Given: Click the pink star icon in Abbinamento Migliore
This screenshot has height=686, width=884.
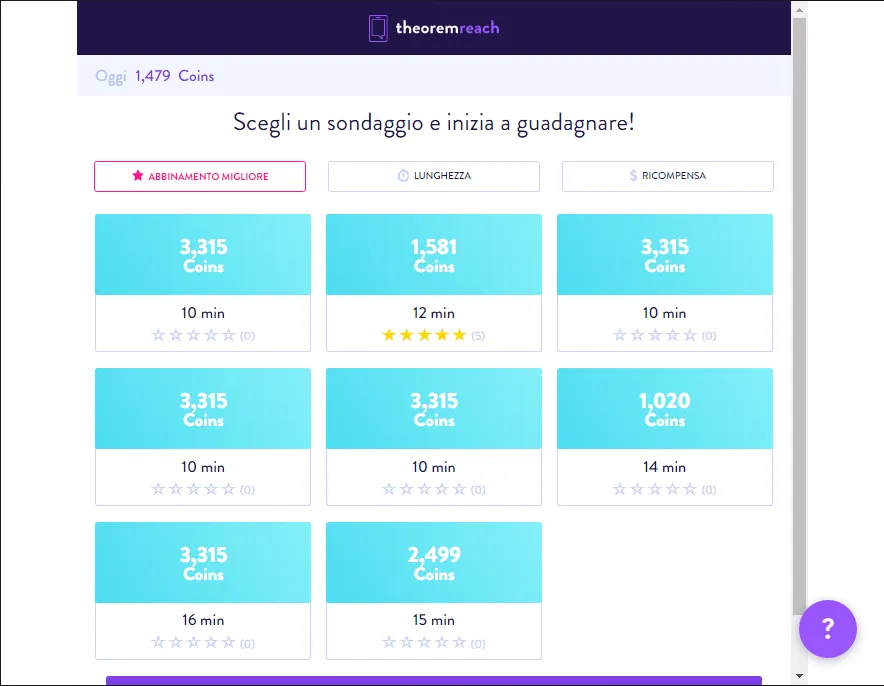Looking at the screenshot, I should tap(138, 175).
